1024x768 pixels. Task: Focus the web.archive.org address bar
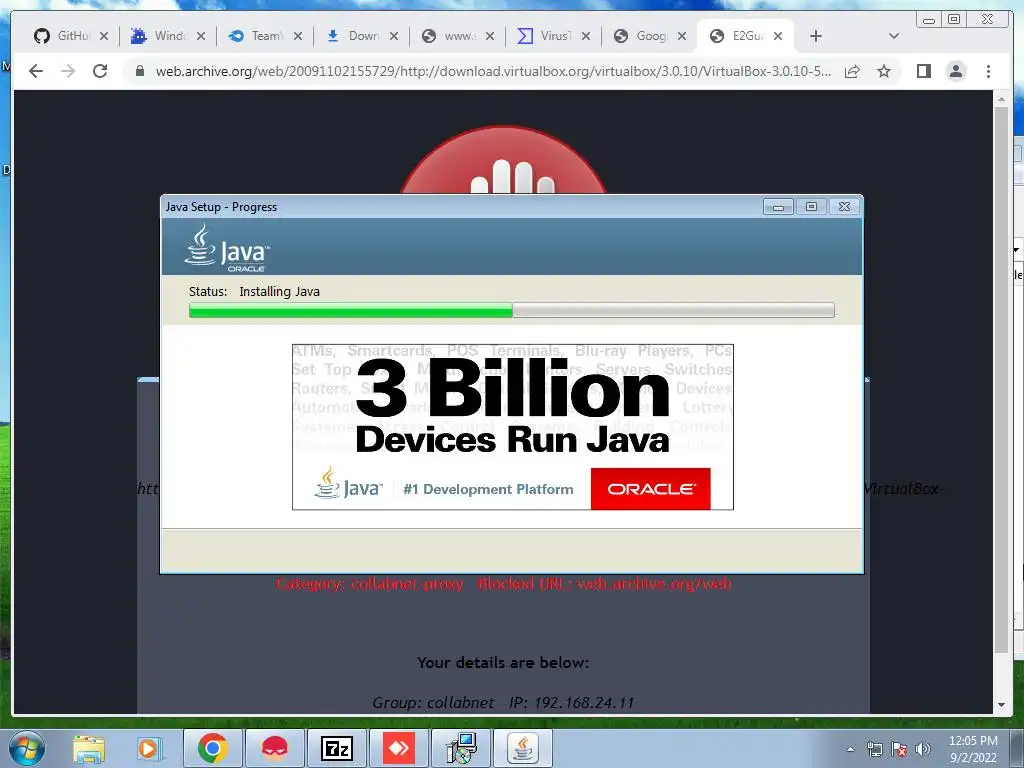coord(493,71)
